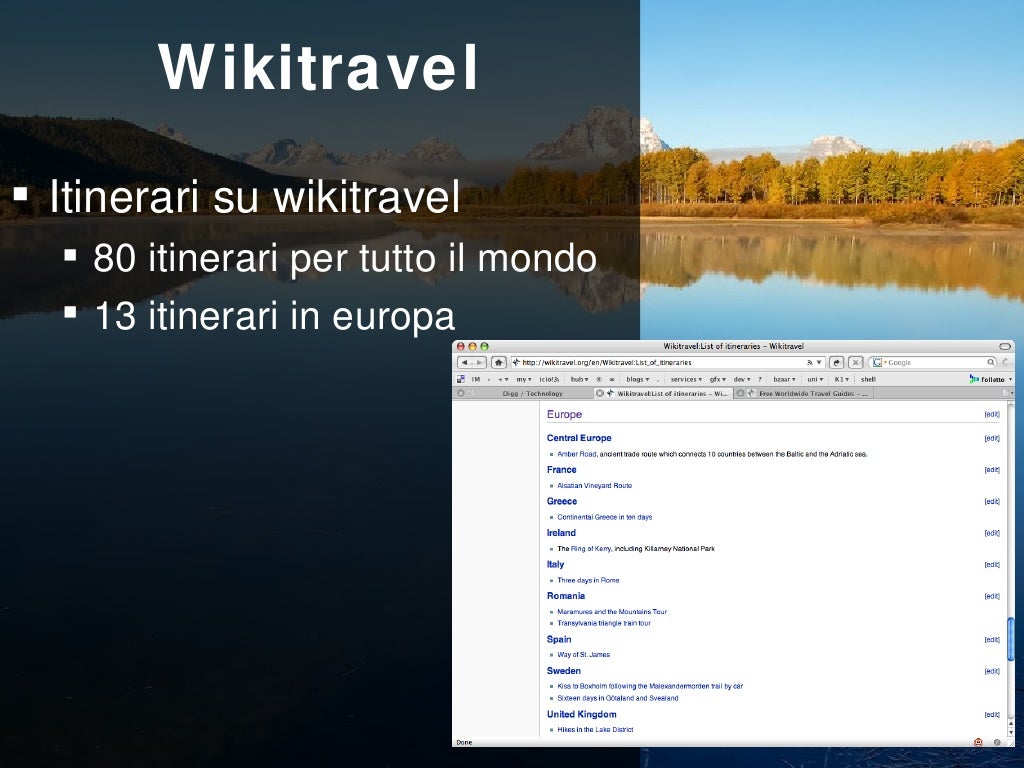1024x768 pixels.
Task: Open the 'icio!' bookmark
Action: pos(549,379)
